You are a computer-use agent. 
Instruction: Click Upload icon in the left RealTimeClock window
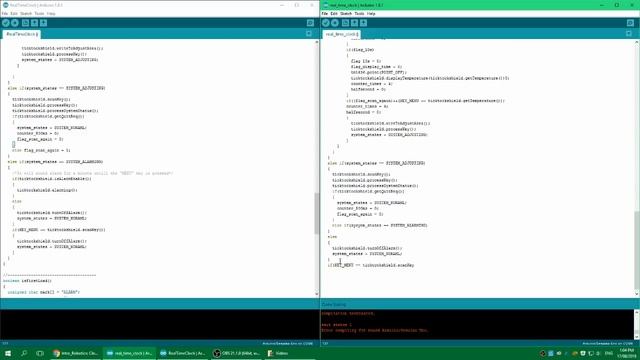[x=15, y=23]
